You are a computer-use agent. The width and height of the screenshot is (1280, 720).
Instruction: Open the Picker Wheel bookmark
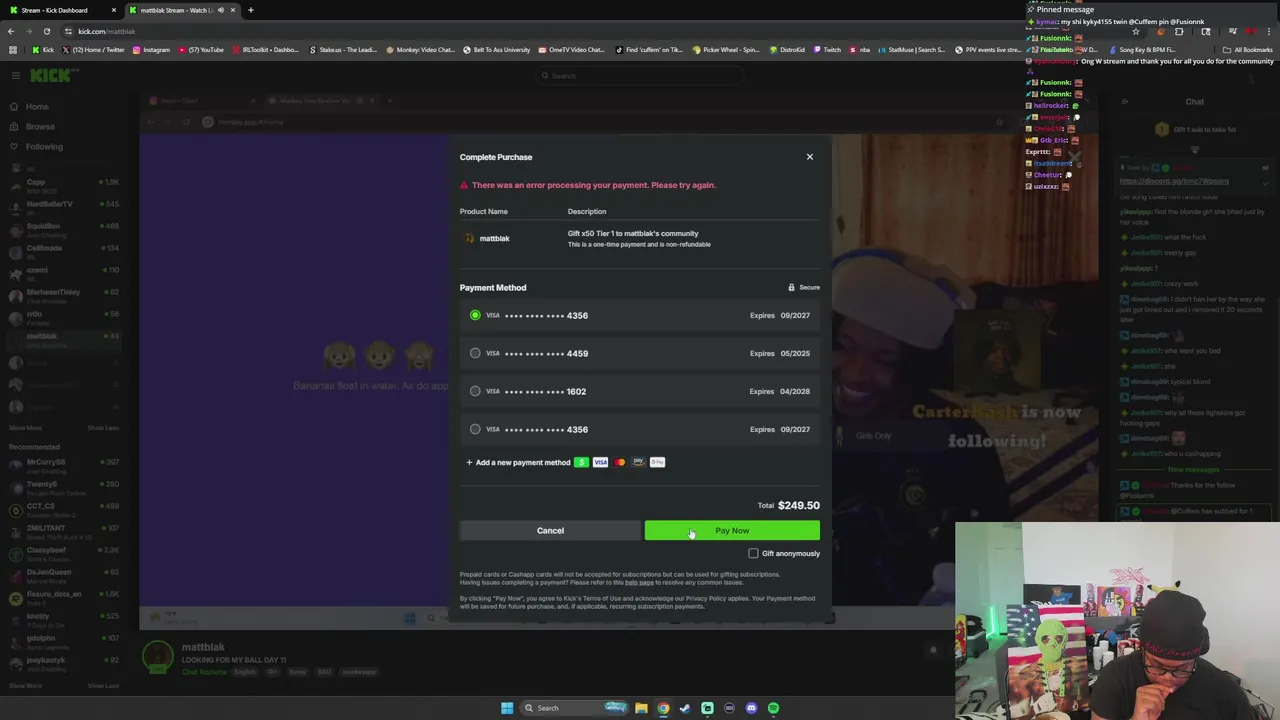[x=726, y=49]
